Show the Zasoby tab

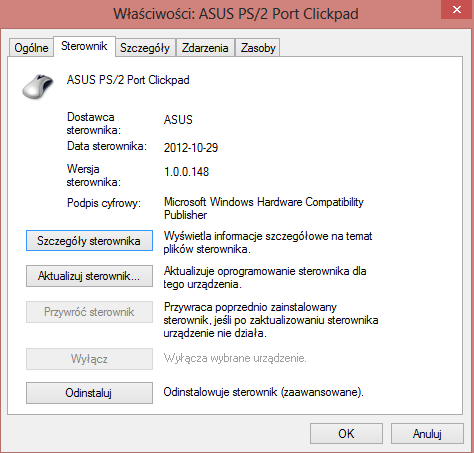pyautogui.click(x=258, y=48)
